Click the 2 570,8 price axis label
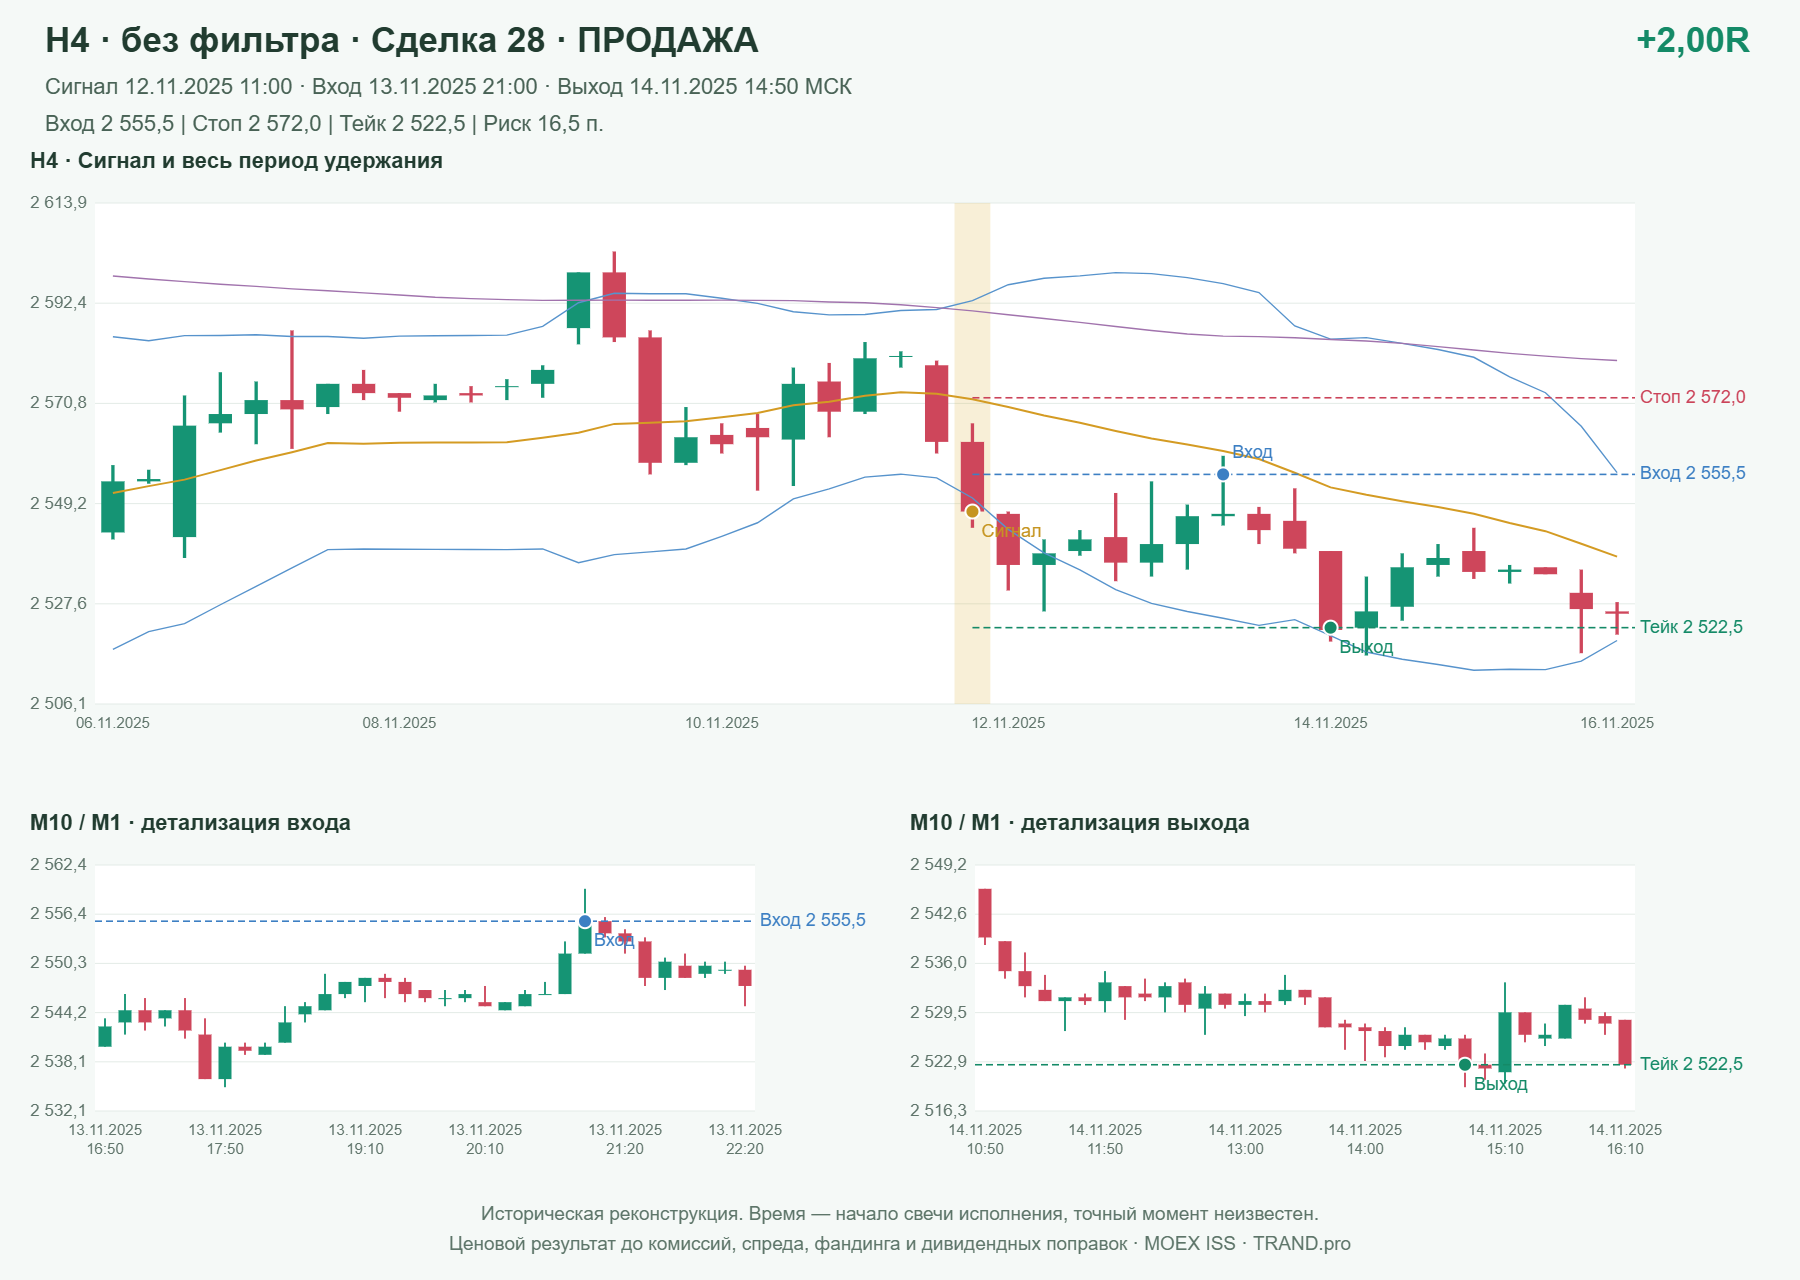This screenshot has height=1280, width=1800. [x=58, y=403]
